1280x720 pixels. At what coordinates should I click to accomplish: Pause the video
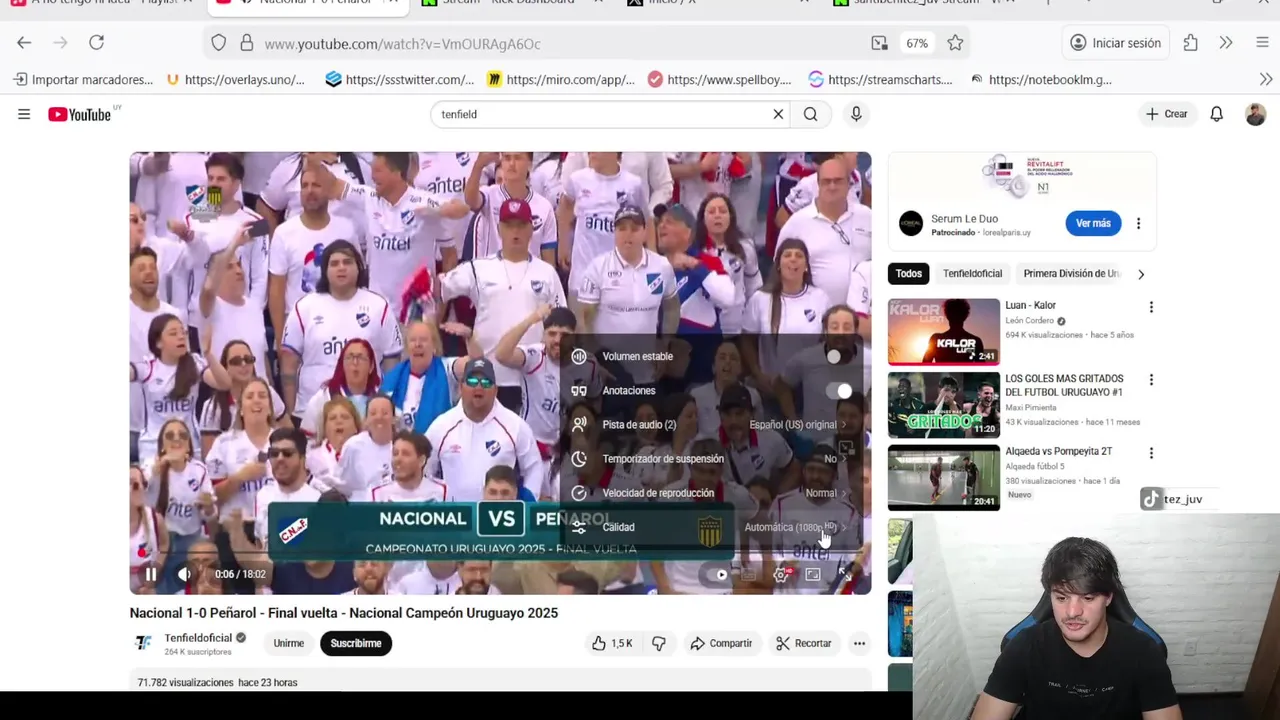point(151,574)
